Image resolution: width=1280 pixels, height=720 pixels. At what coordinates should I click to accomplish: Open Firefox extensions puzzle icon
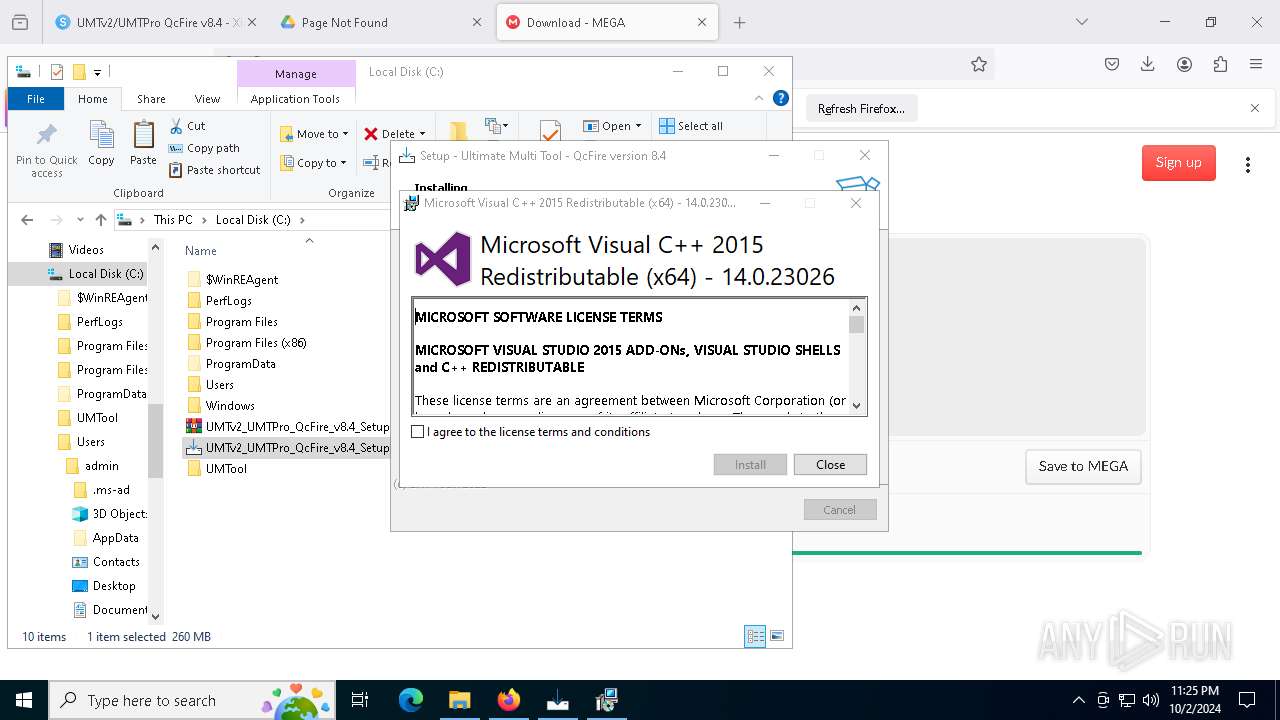pos(1220,64)
